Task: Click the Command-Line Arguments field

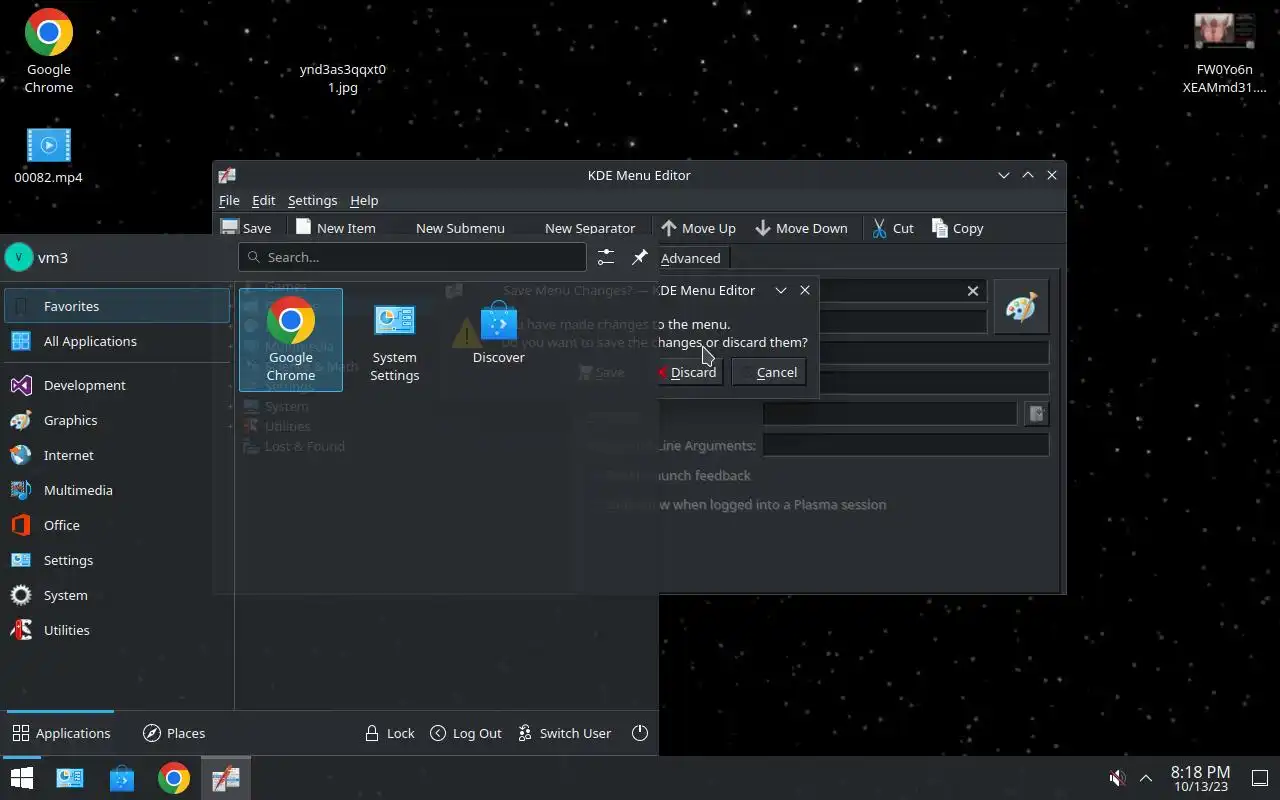Action: tap(906, 445)
